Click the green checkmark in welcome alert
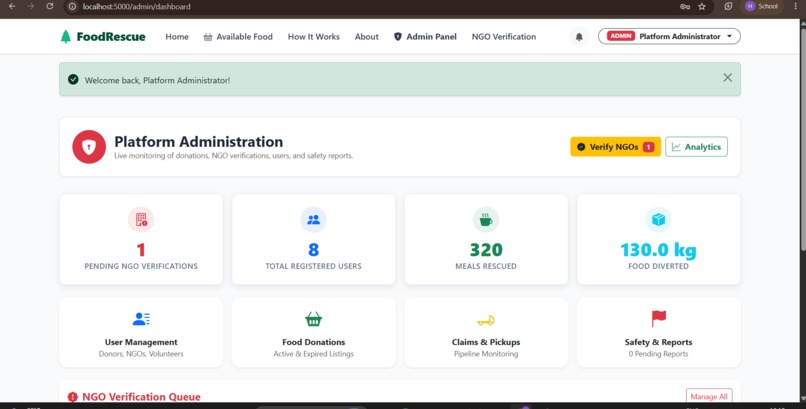 tap(73, 80)
